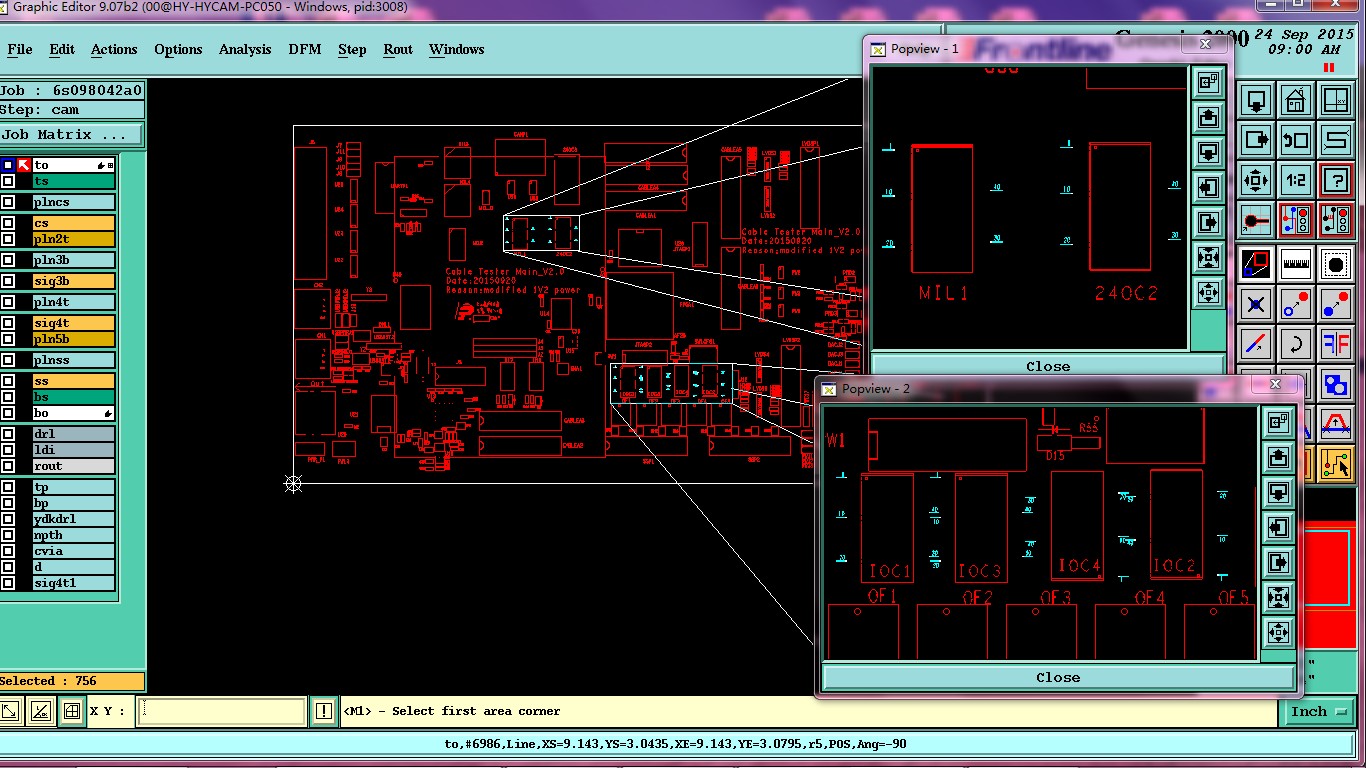Select the layer named pln5b
The width and height of the screenshot is (1366, 768).
pyautogui.click(x=72, y=339)
